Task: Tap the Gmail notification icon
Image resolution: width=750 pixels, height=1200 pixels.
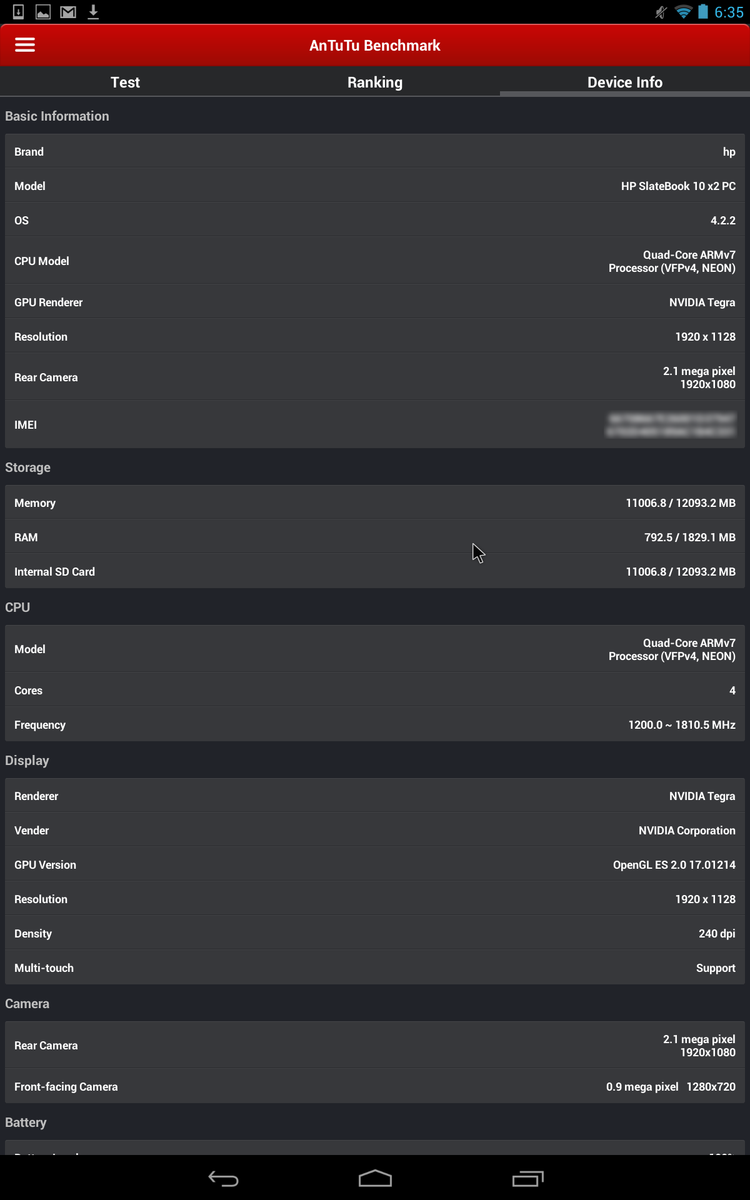Action: click(x=68, y=12)
